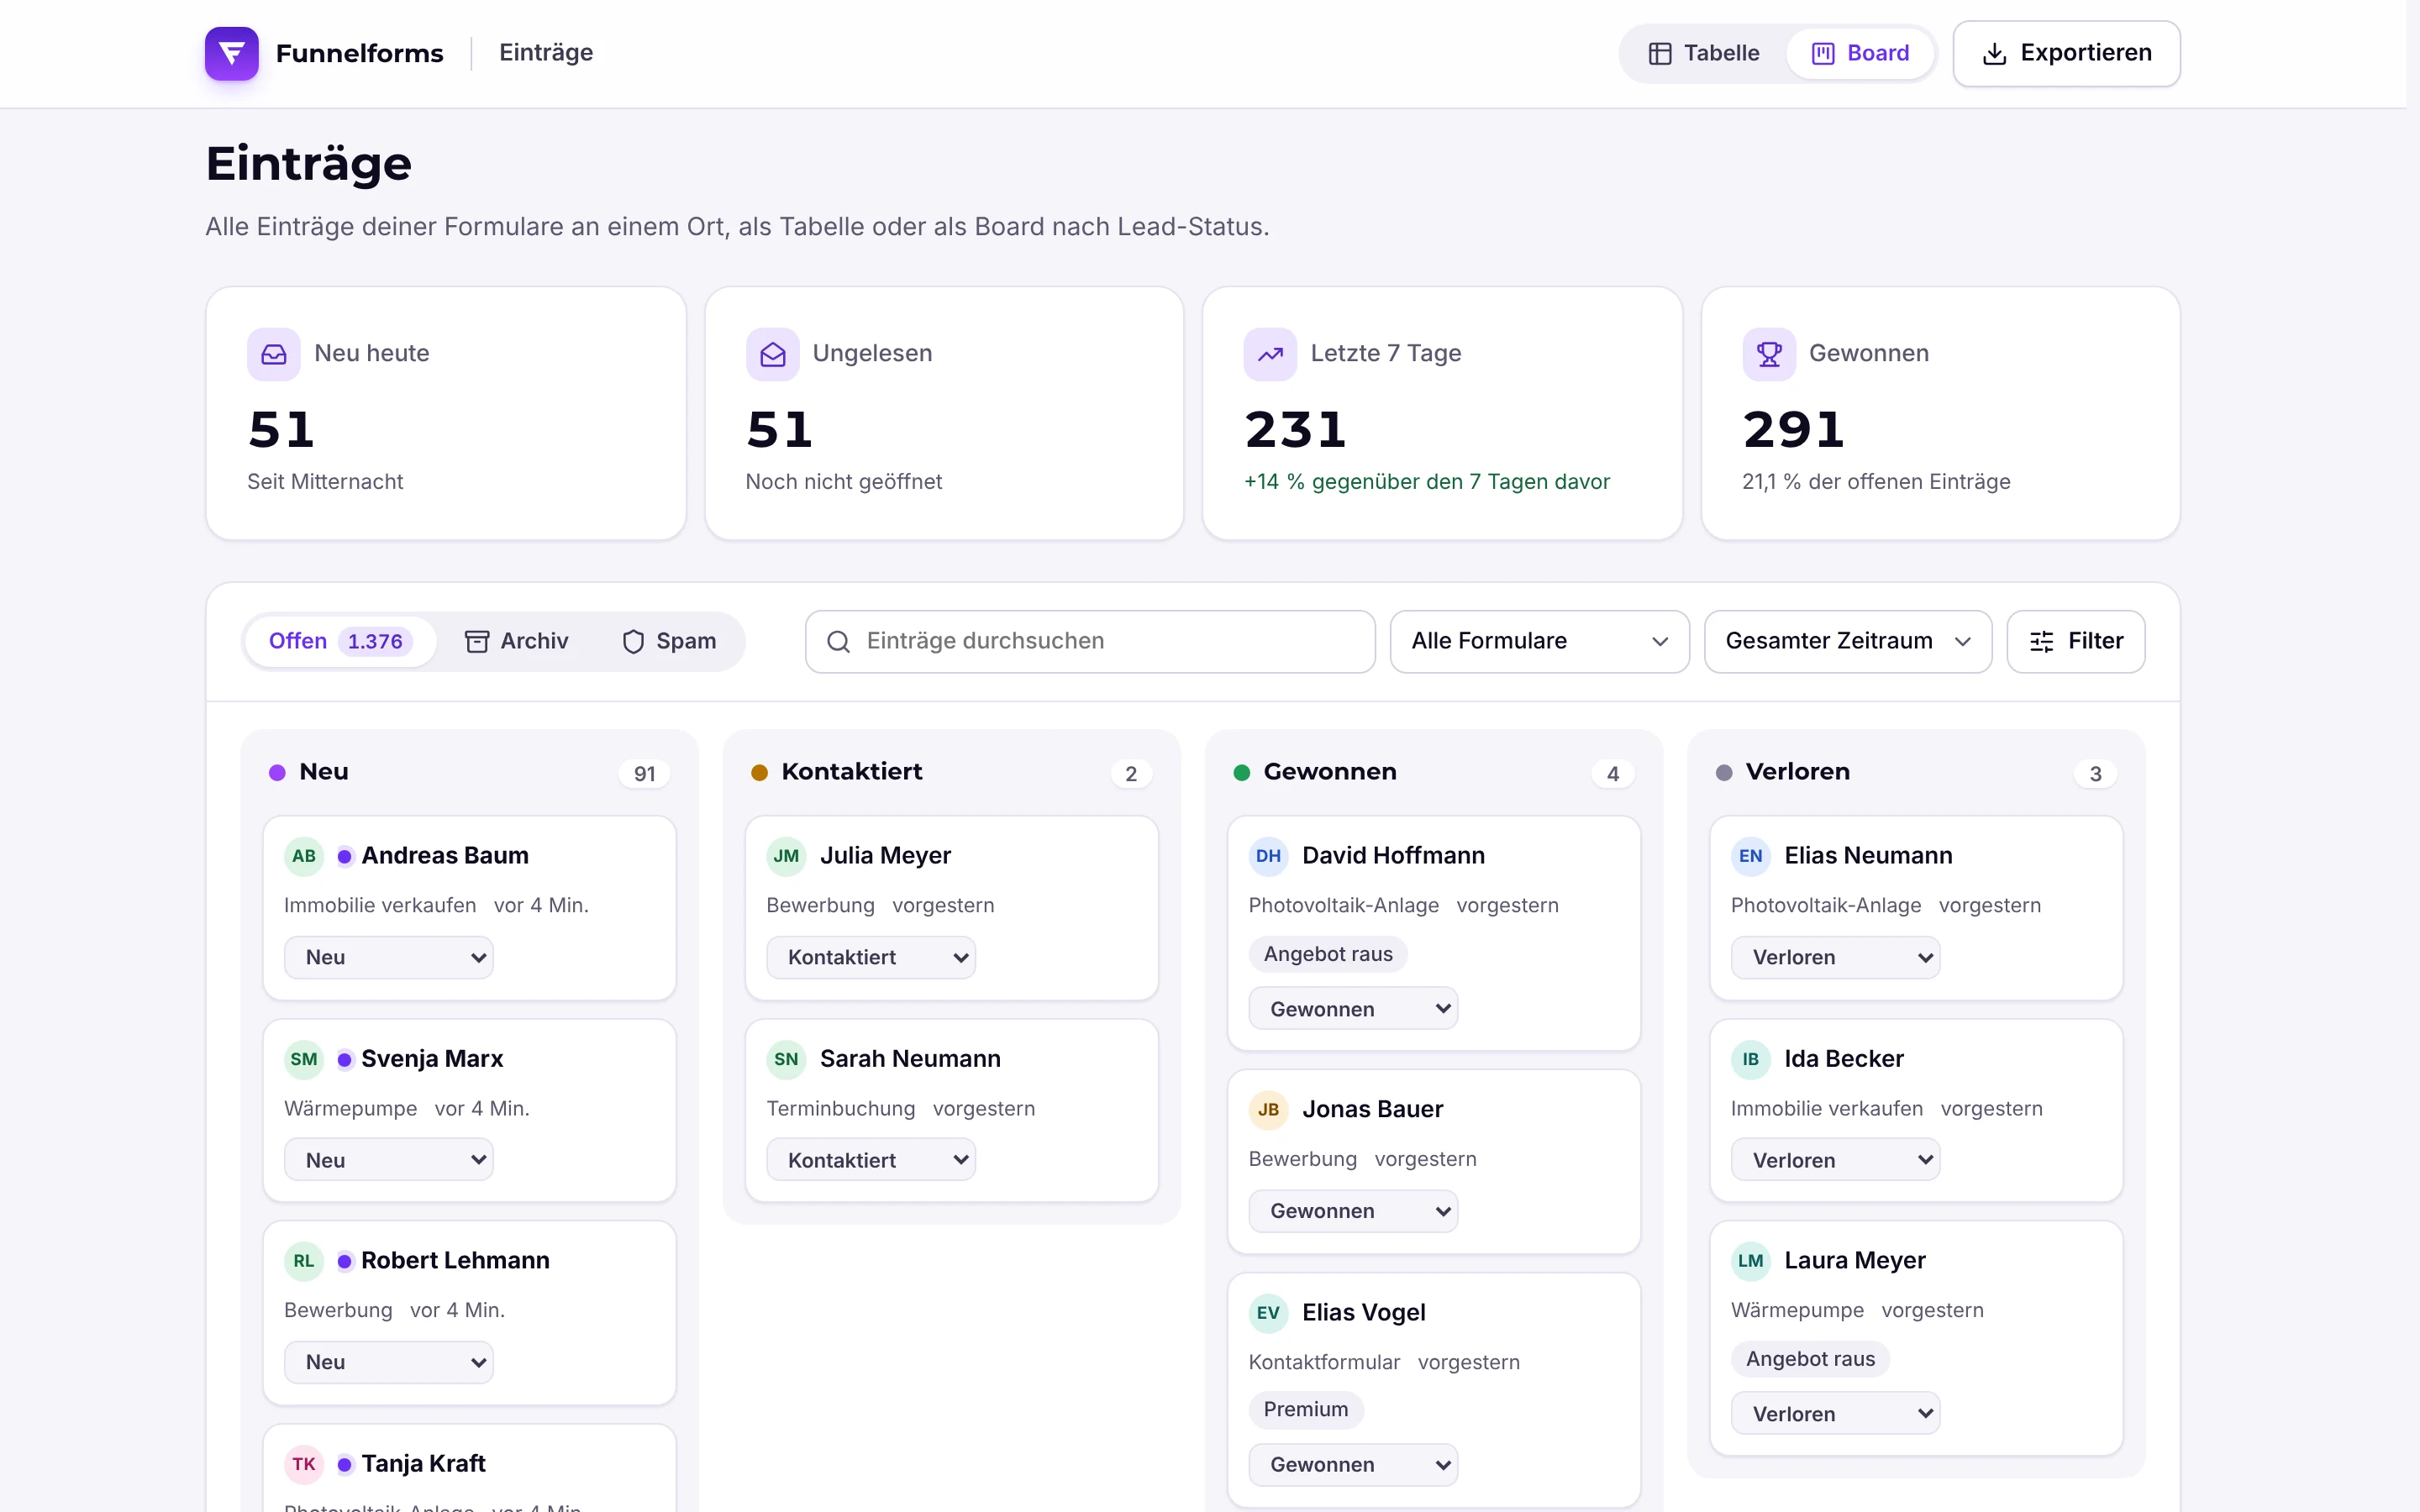This screenshot has height=1512, width=2420.
Task: Open the Gesamter Zeitraum dropdown
Action: pos(1847,642)
